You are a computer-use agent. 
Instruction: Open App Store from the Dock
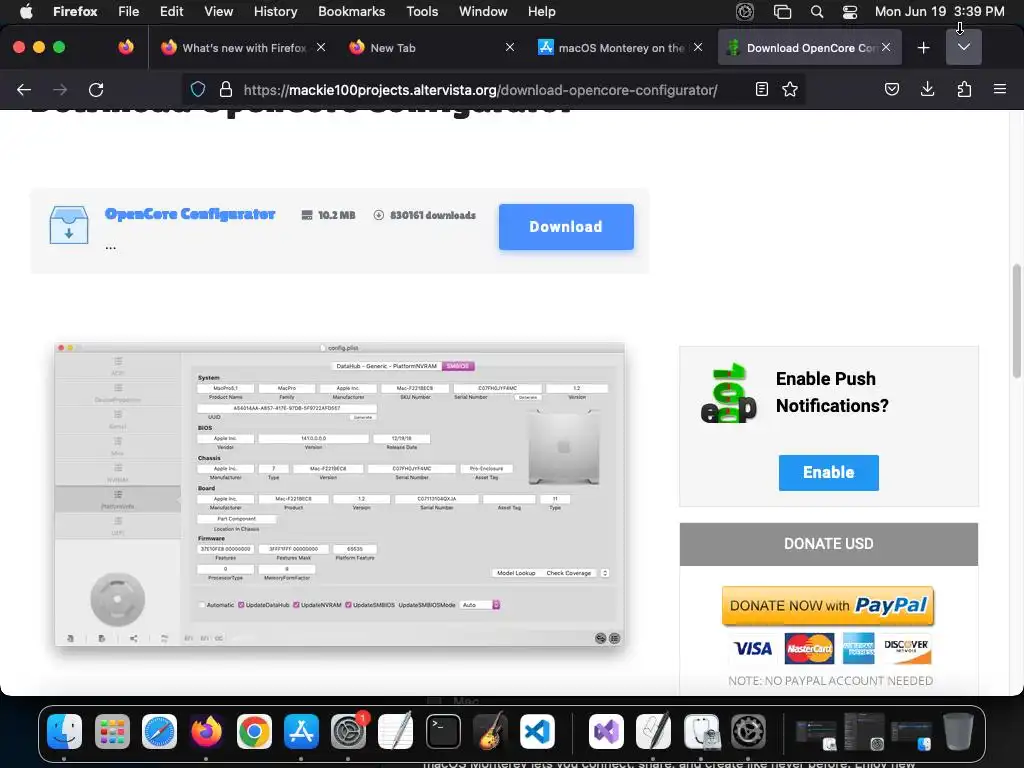(301, 731)
